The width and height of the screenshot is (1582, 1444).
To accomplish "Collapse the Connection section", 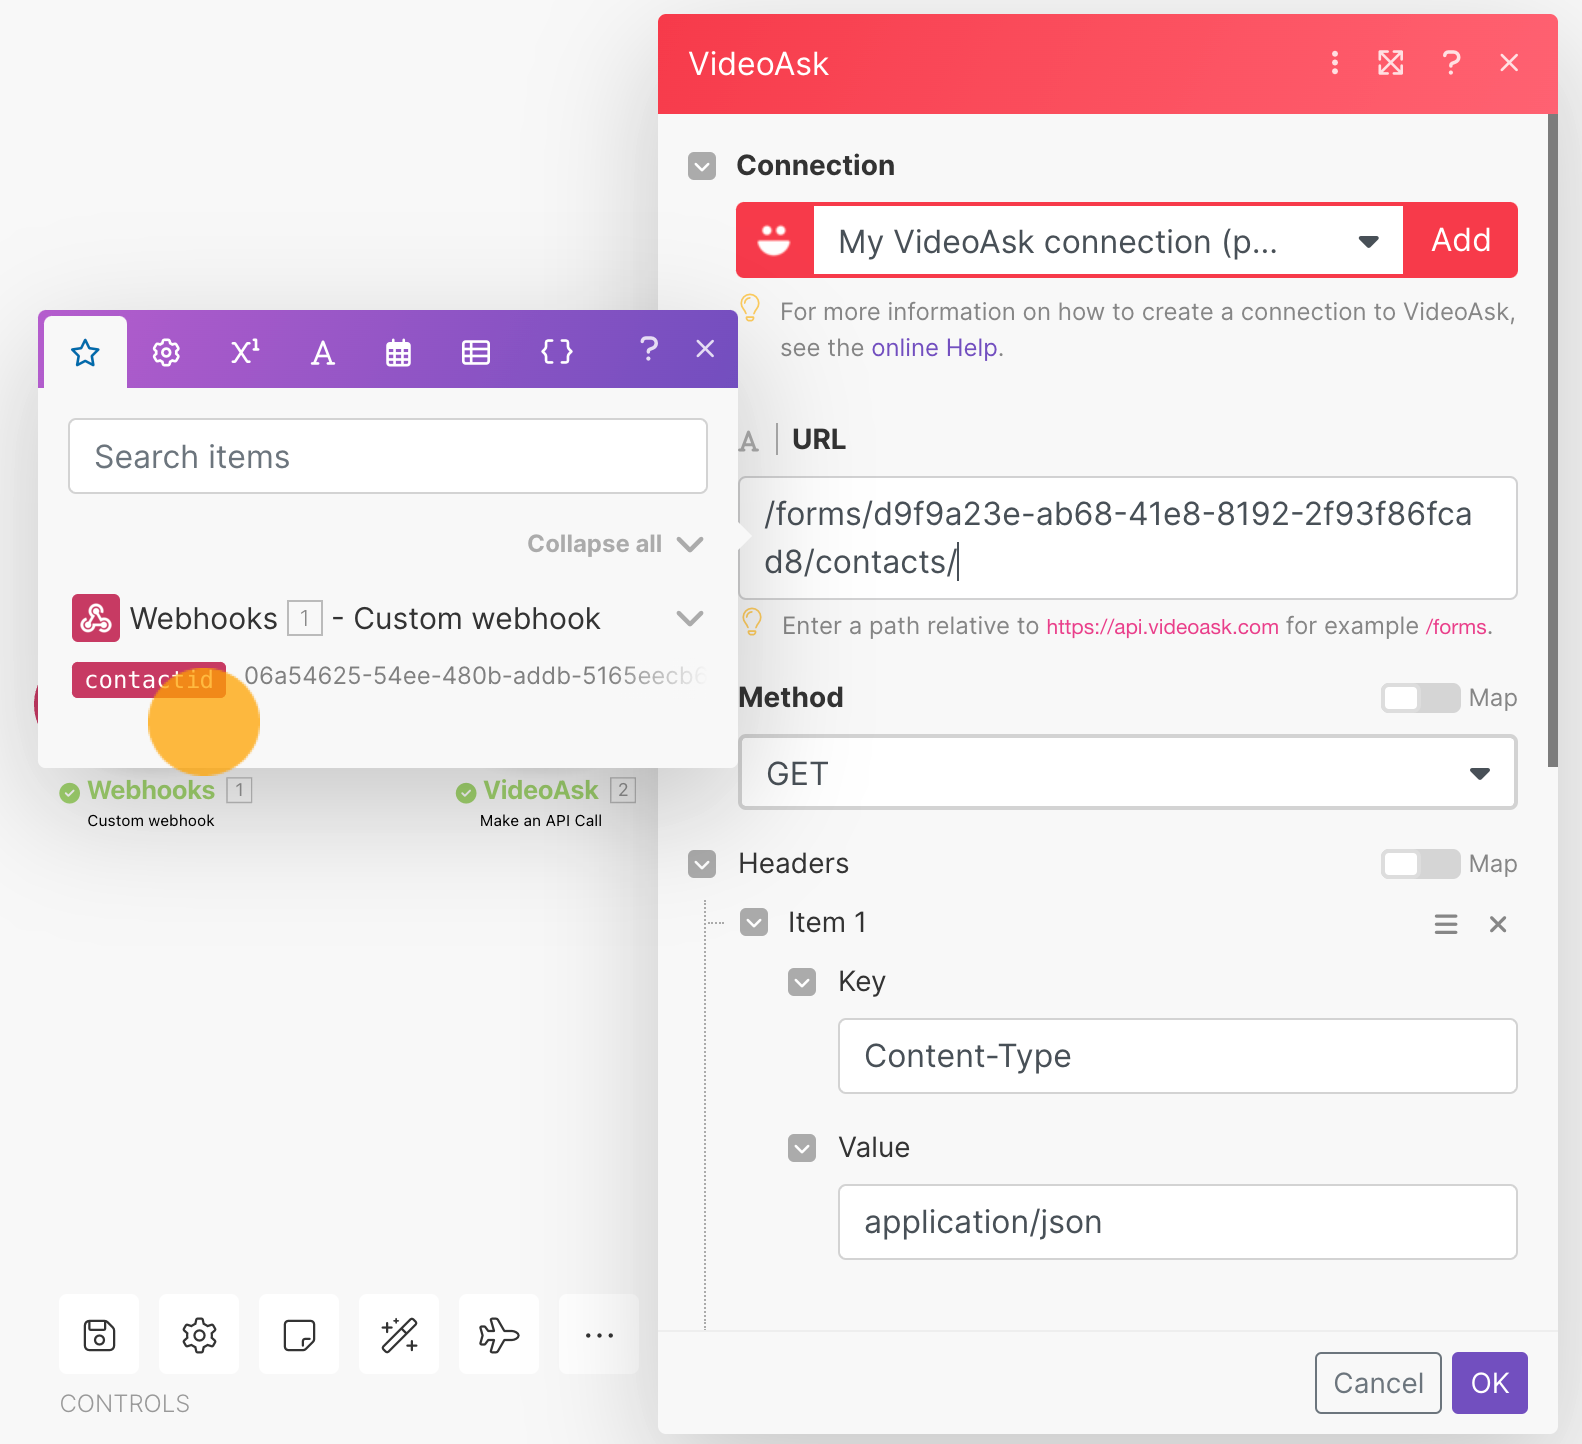I will 702,166.
